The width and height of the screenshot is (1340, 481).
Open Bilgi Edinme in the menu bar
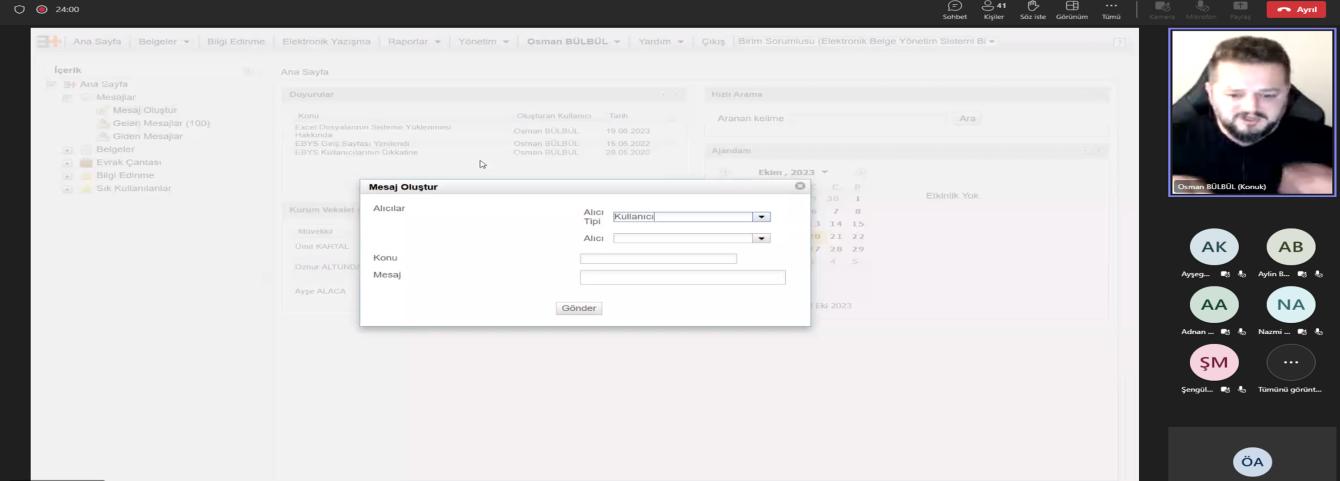(235, 41)
